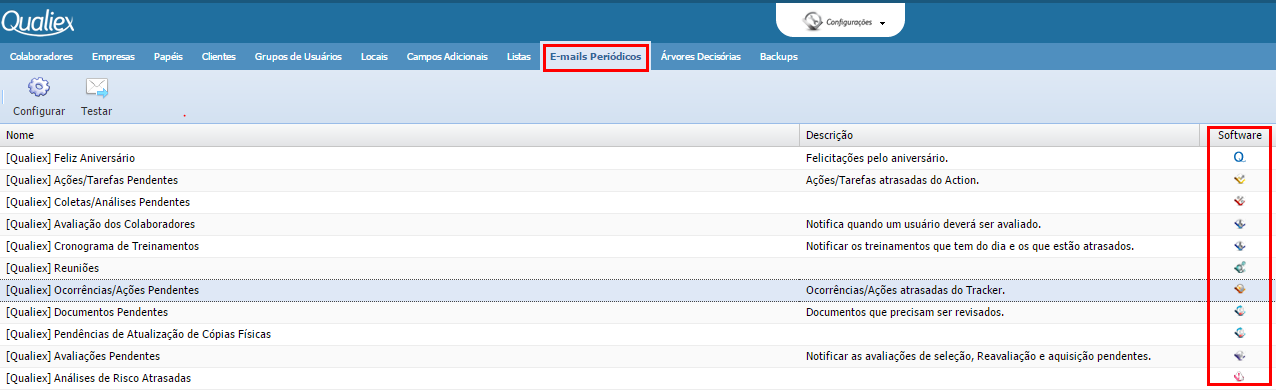
Task: Click software icon in Ações/Tarefas Pendentes row
Action: tap(1240, 180)
